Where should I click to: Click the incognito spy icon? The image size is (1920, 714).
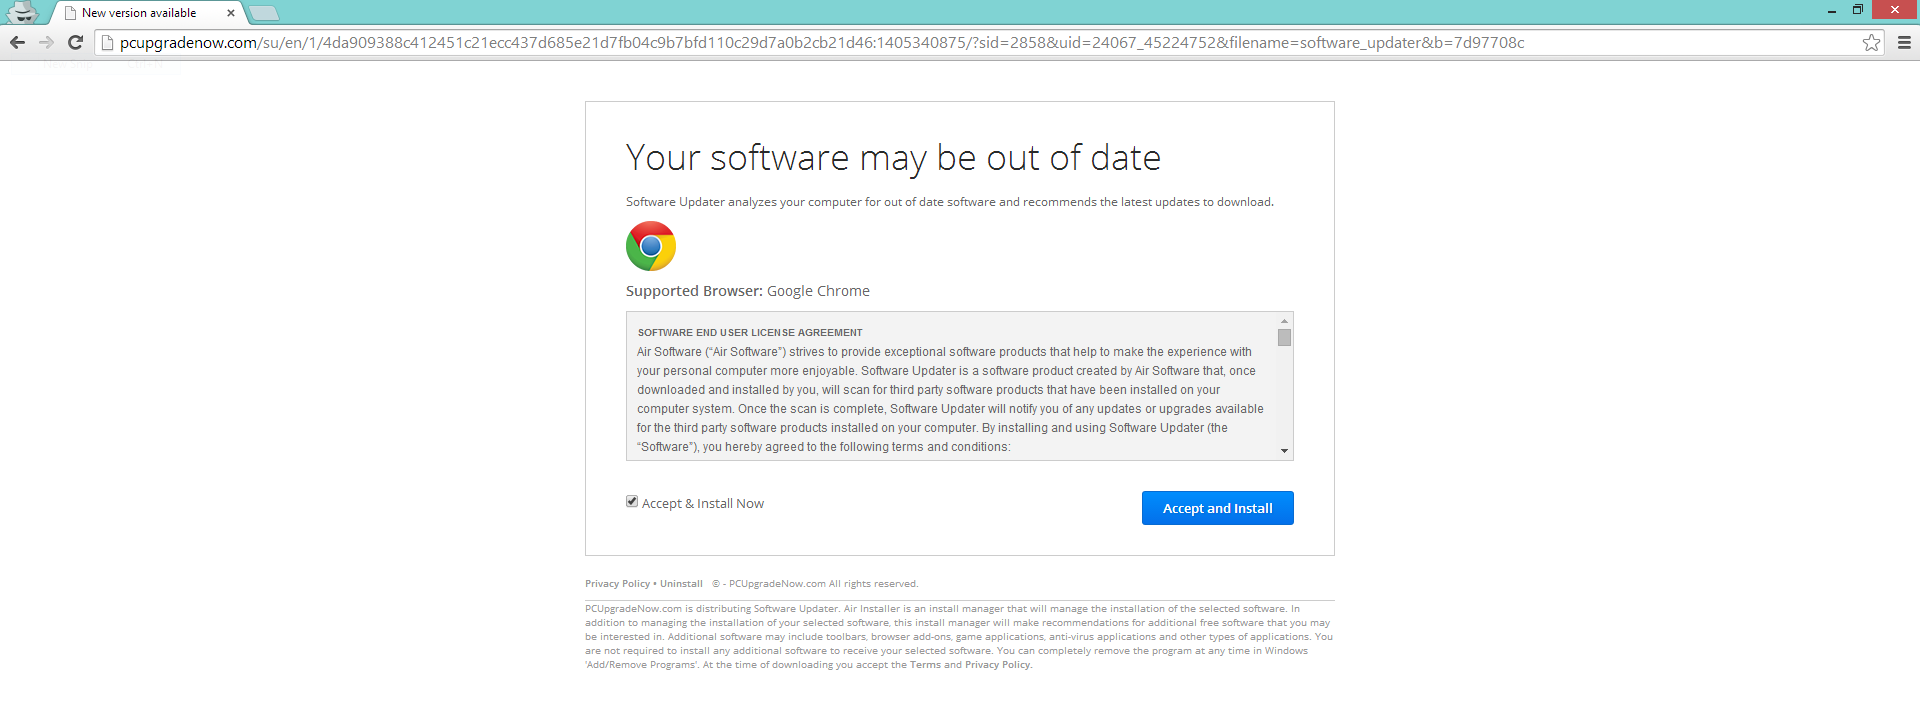[22, 12]
